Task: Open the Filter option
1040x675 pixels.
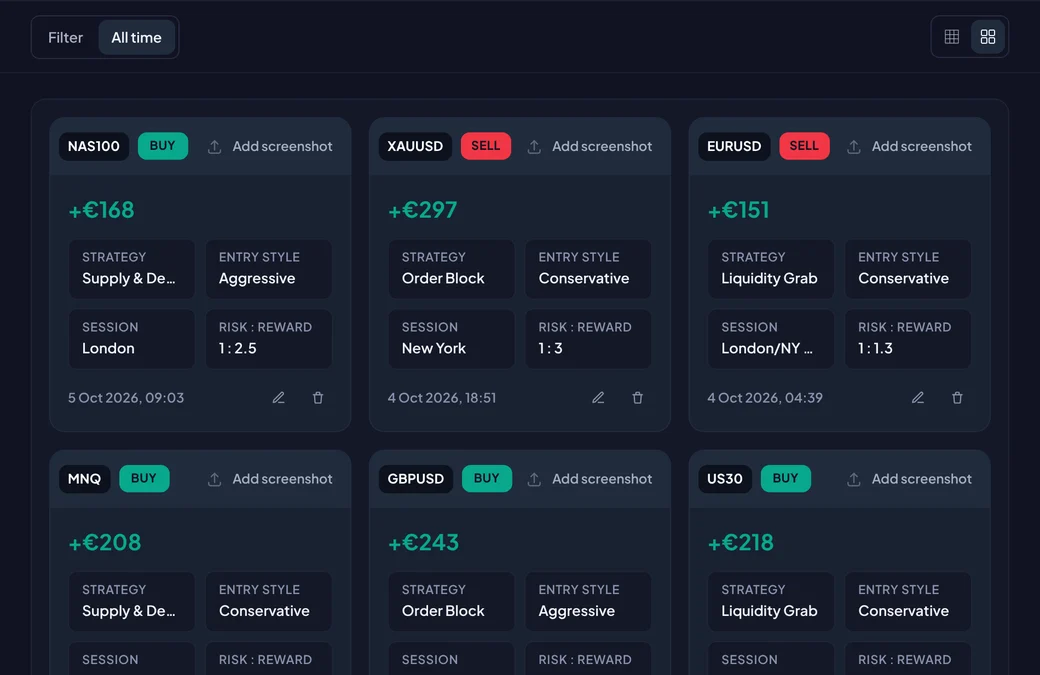Action: [65, 38]
